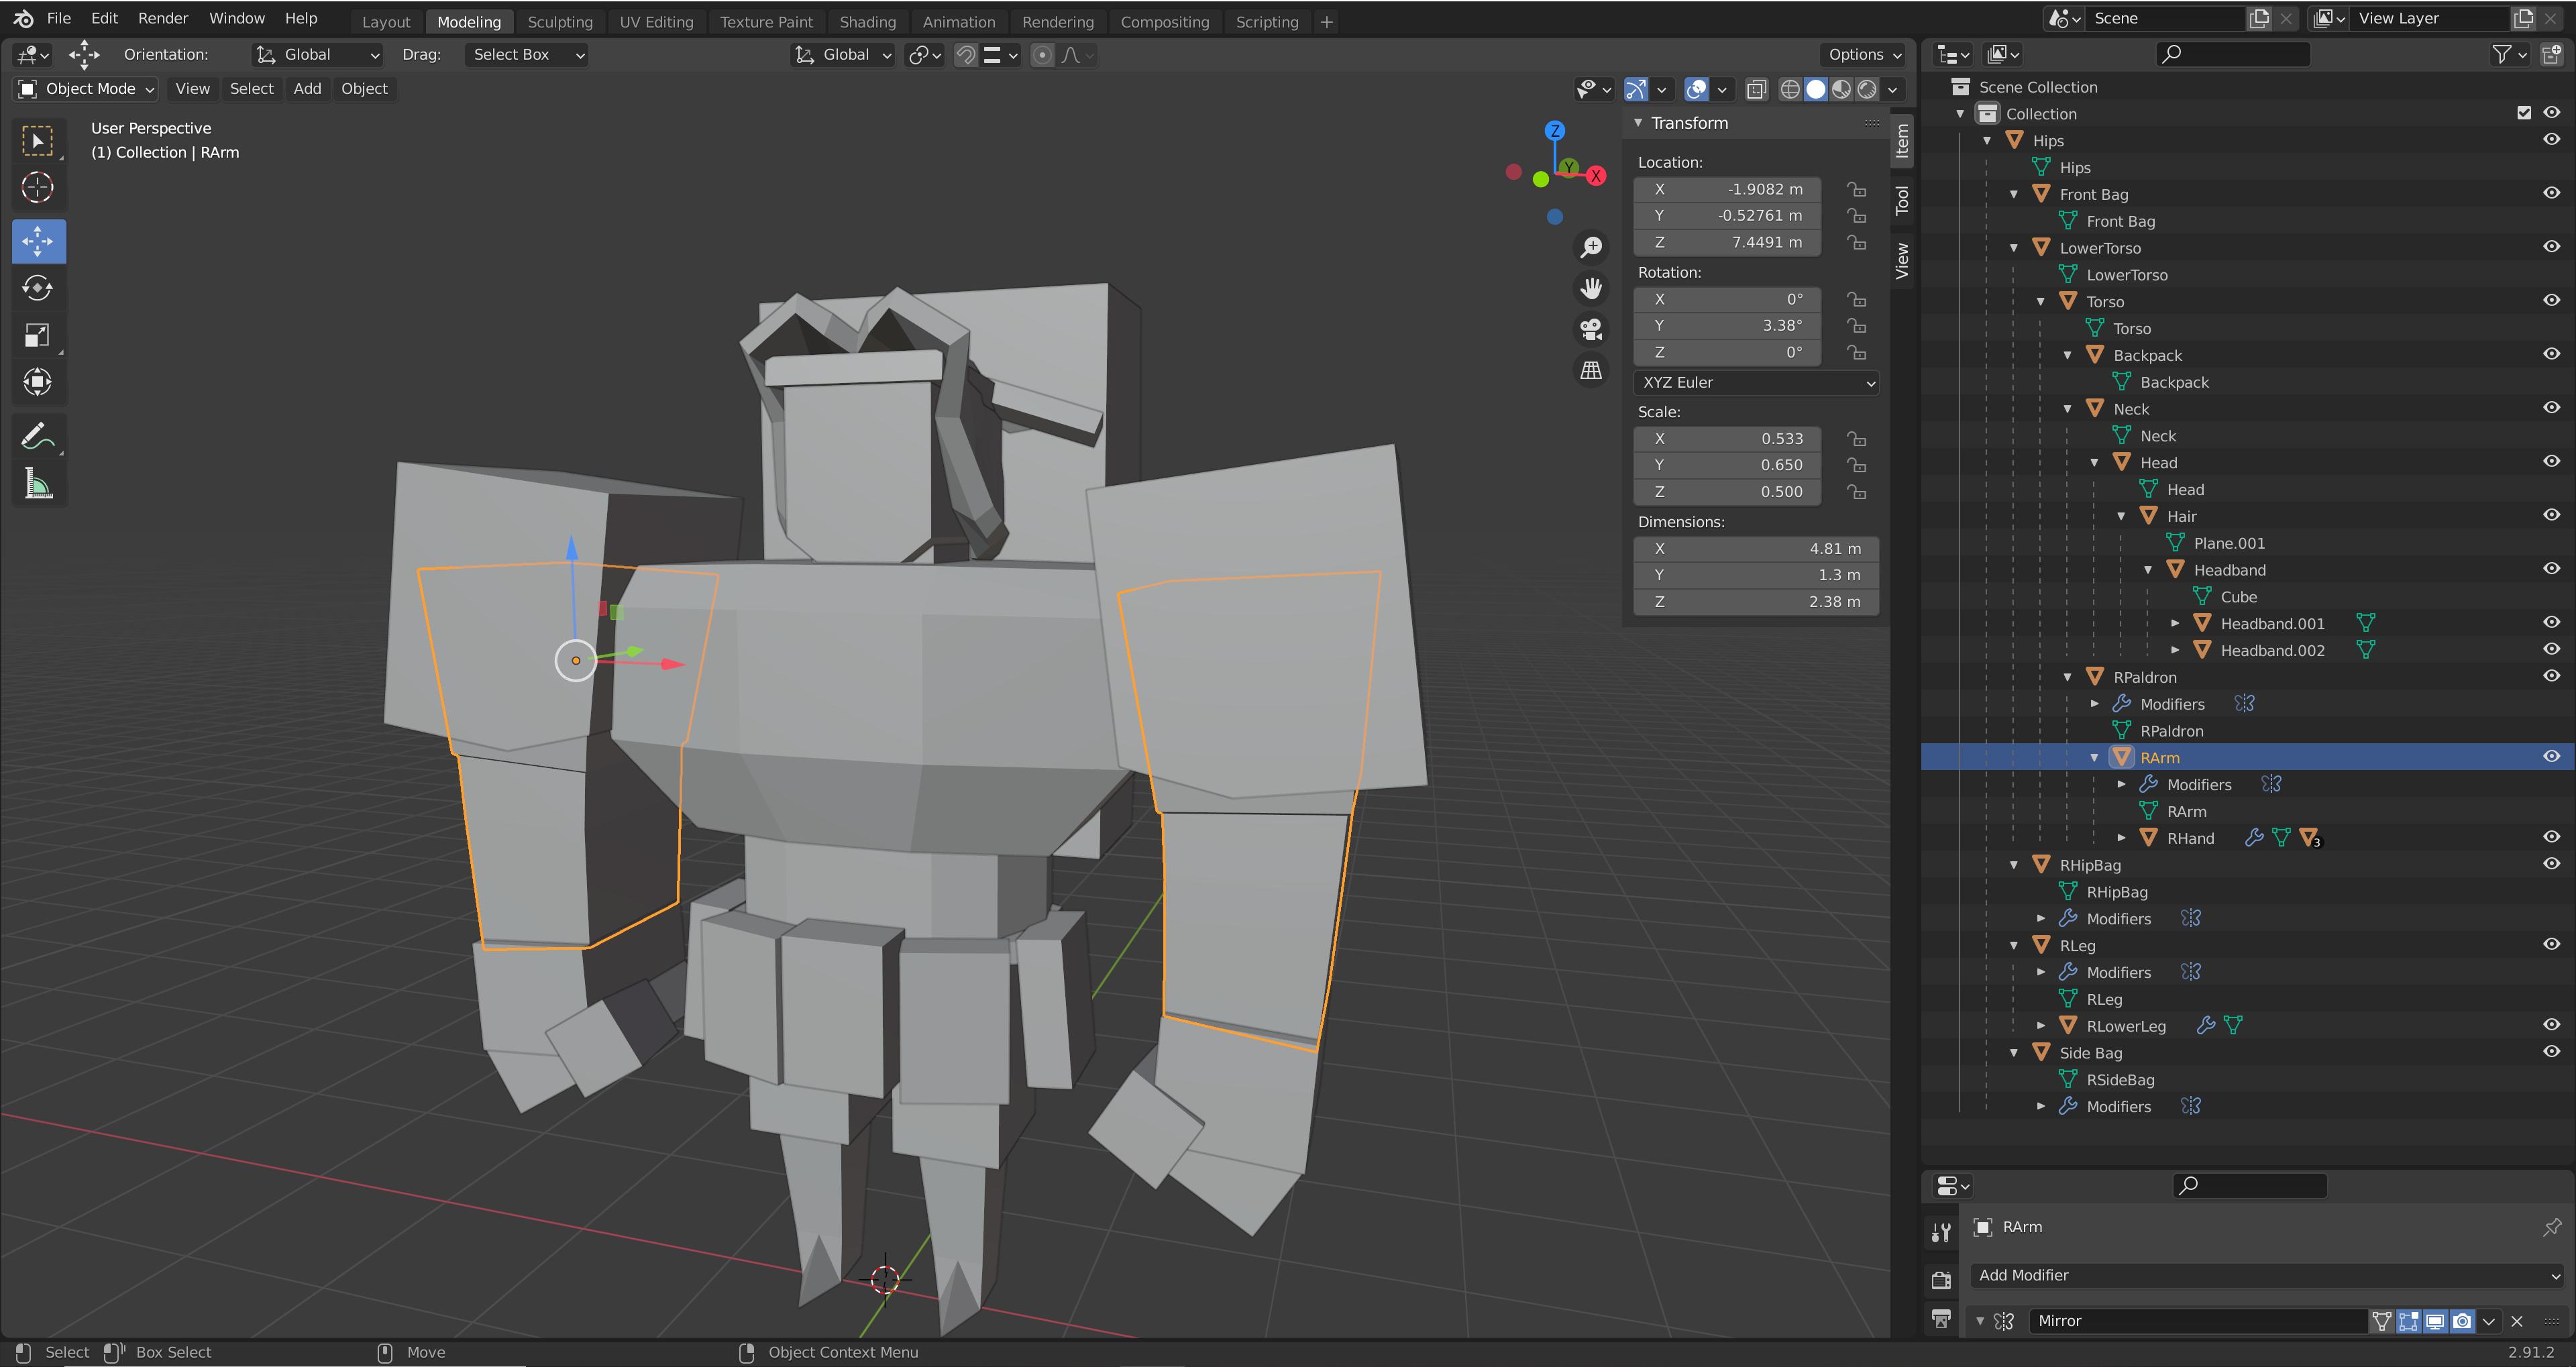
Task: Uncheck the Collection exclude checkbox
Action: [2524, 113]
